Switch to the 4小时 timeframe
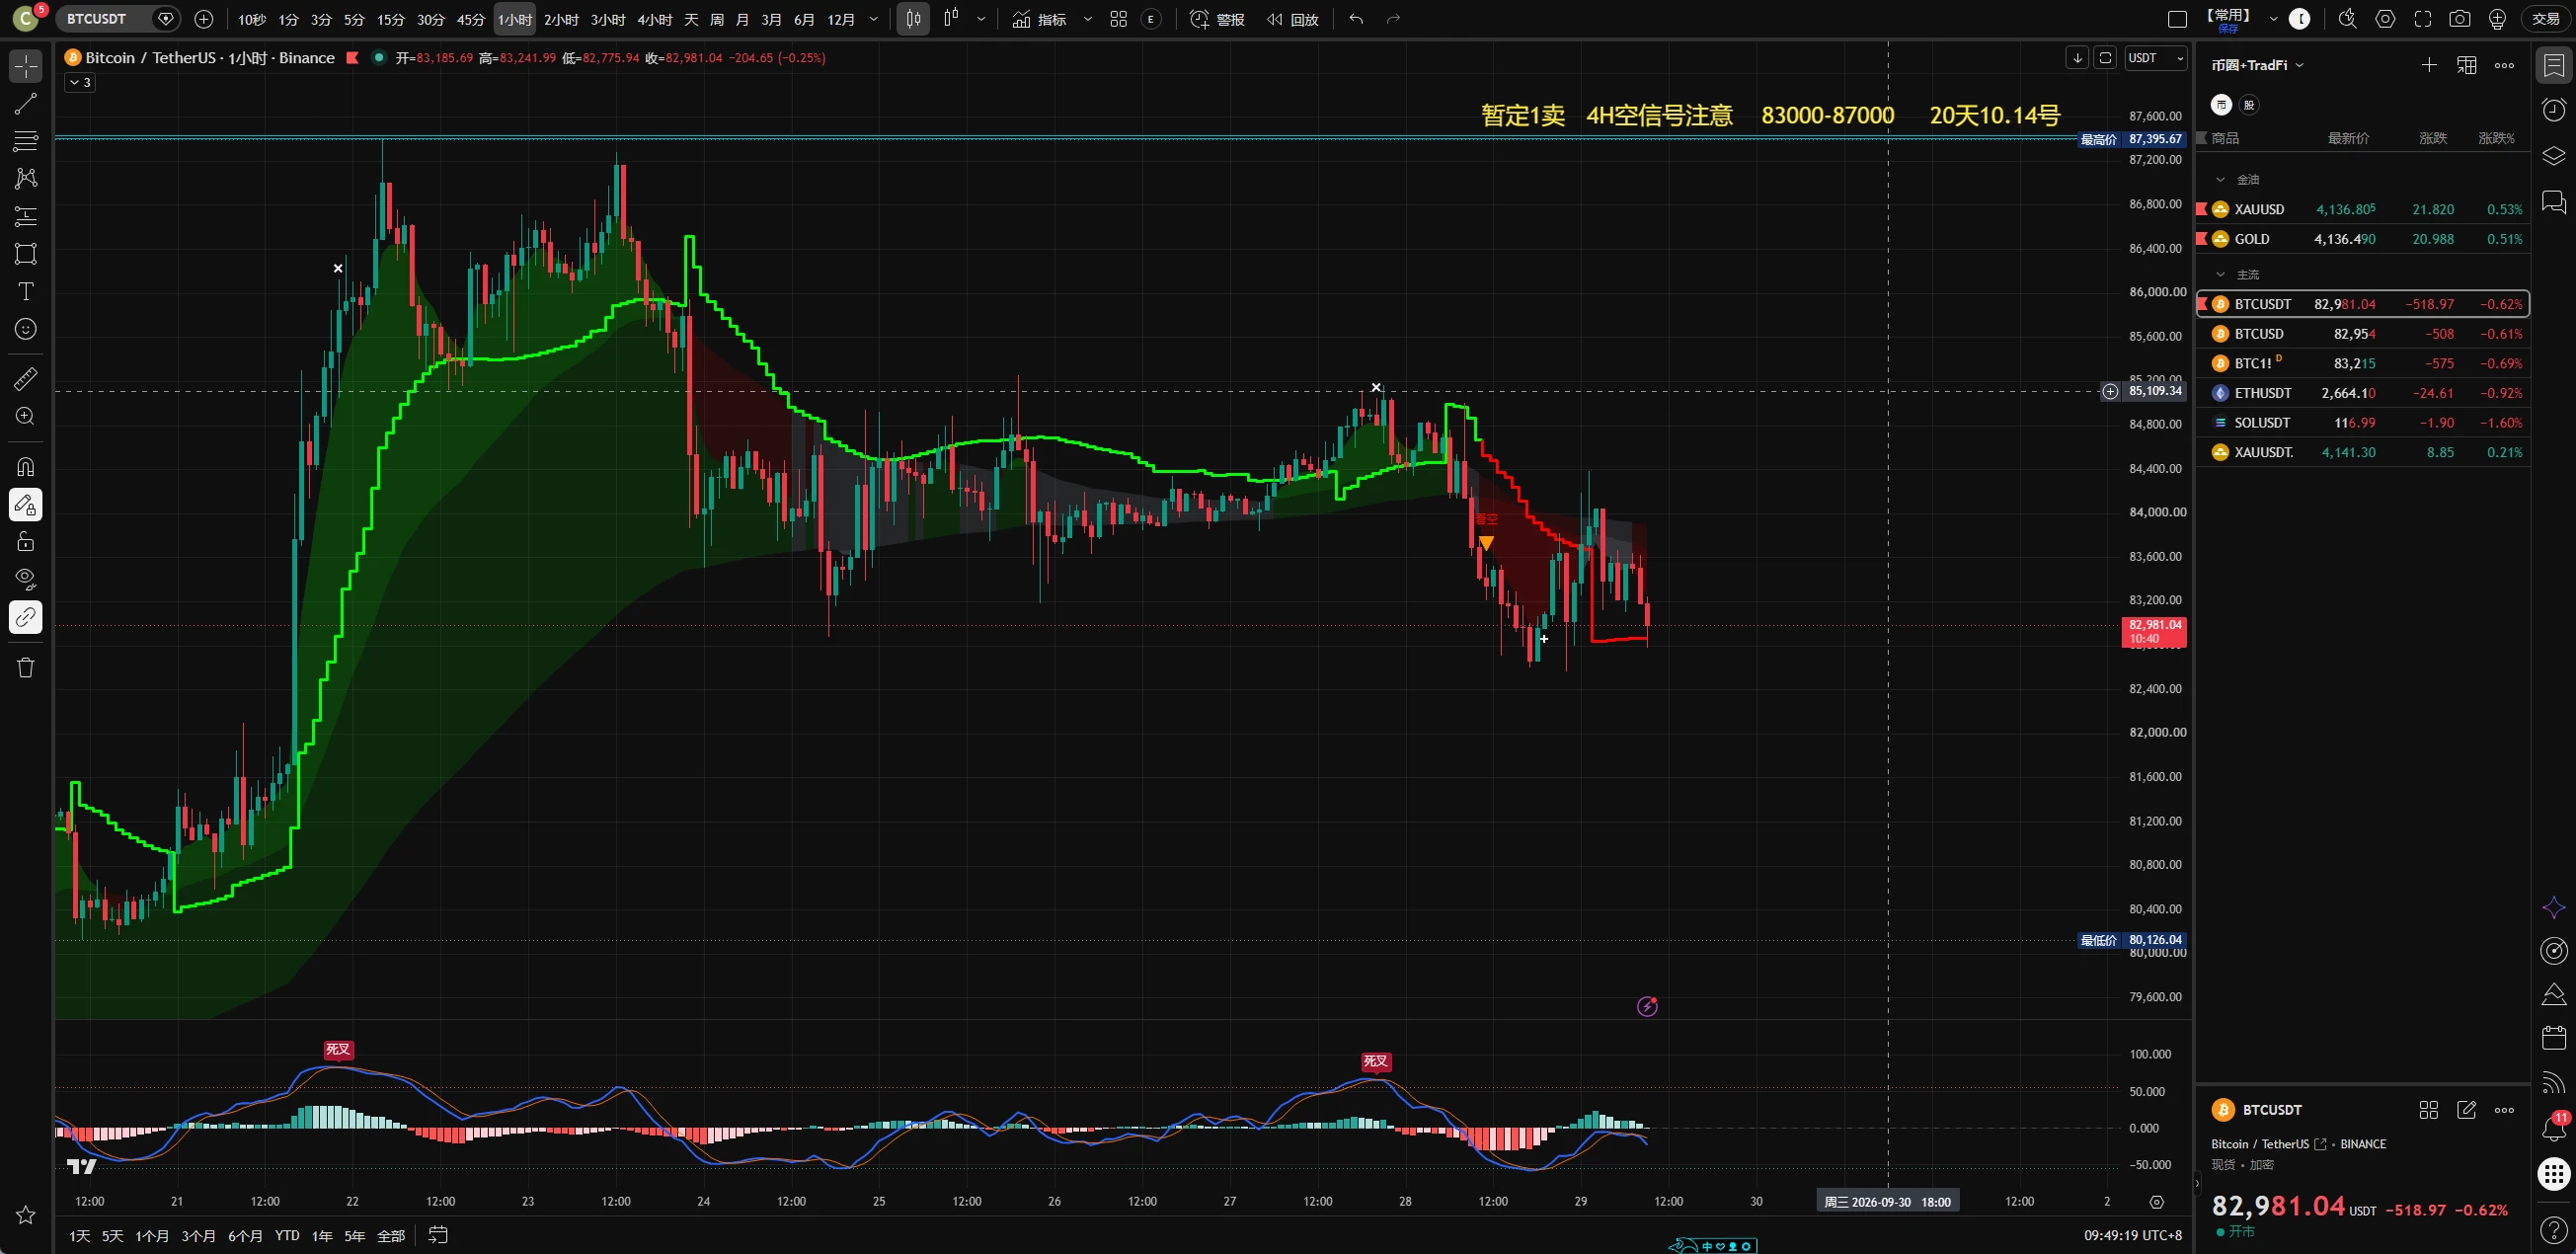This screenshot has width=2576, height=1254. pyautogui.click(x=654, y=19)
